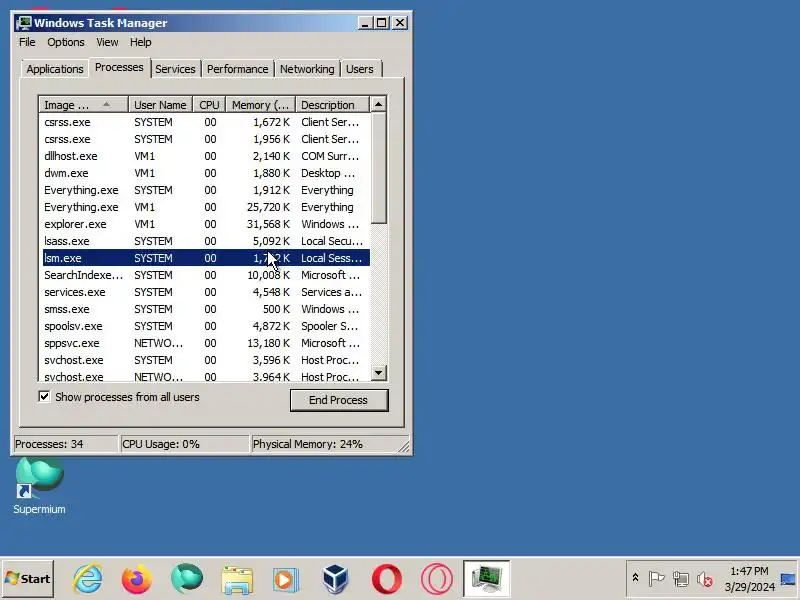800x600 pixels.
Task: Select the explorer.exe process row
Action: click(205, 224)
